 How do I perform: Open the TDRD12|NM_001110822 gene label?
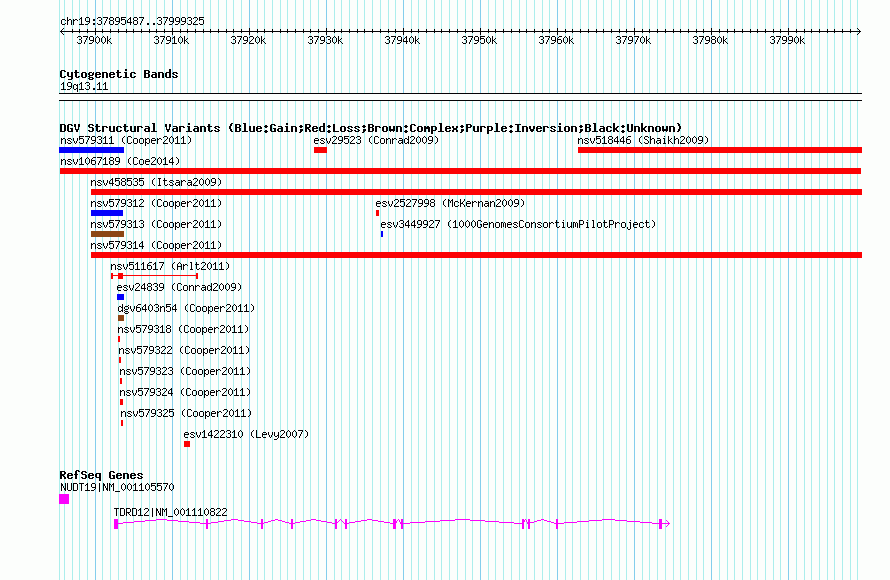pos(170,512)
